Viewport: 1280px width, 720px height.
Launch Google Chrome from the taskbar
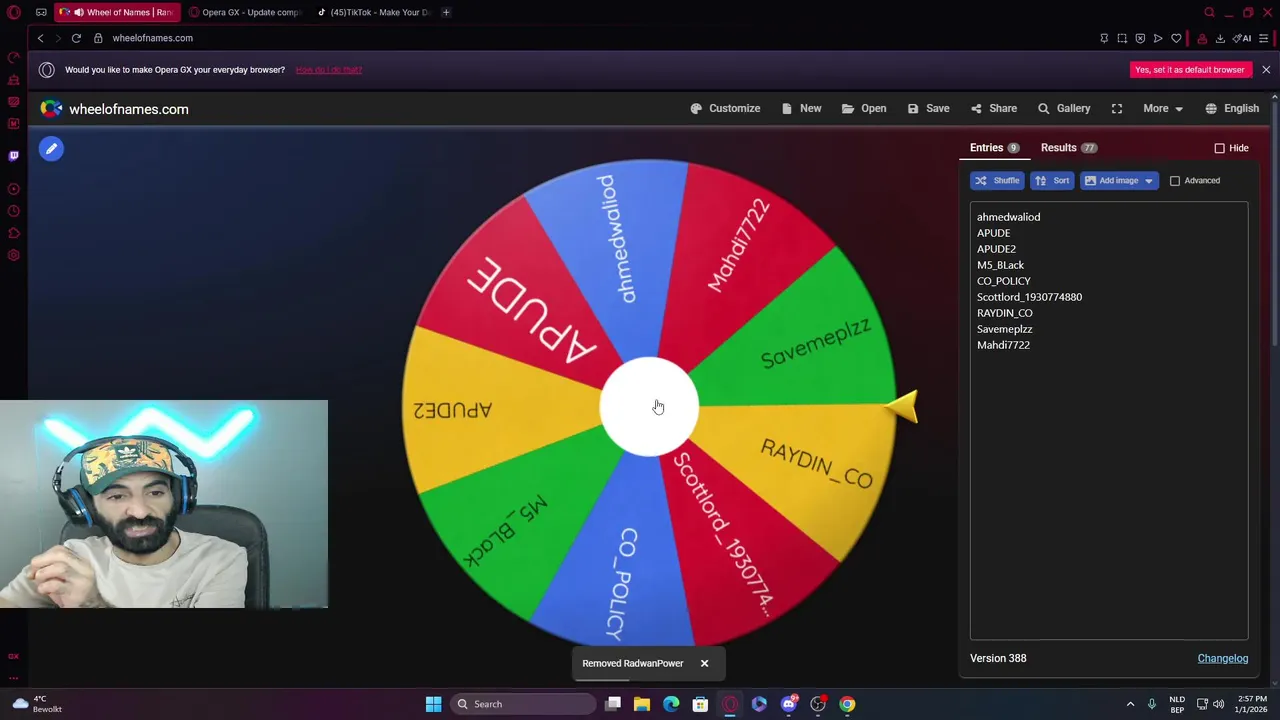tap(847, 704)
